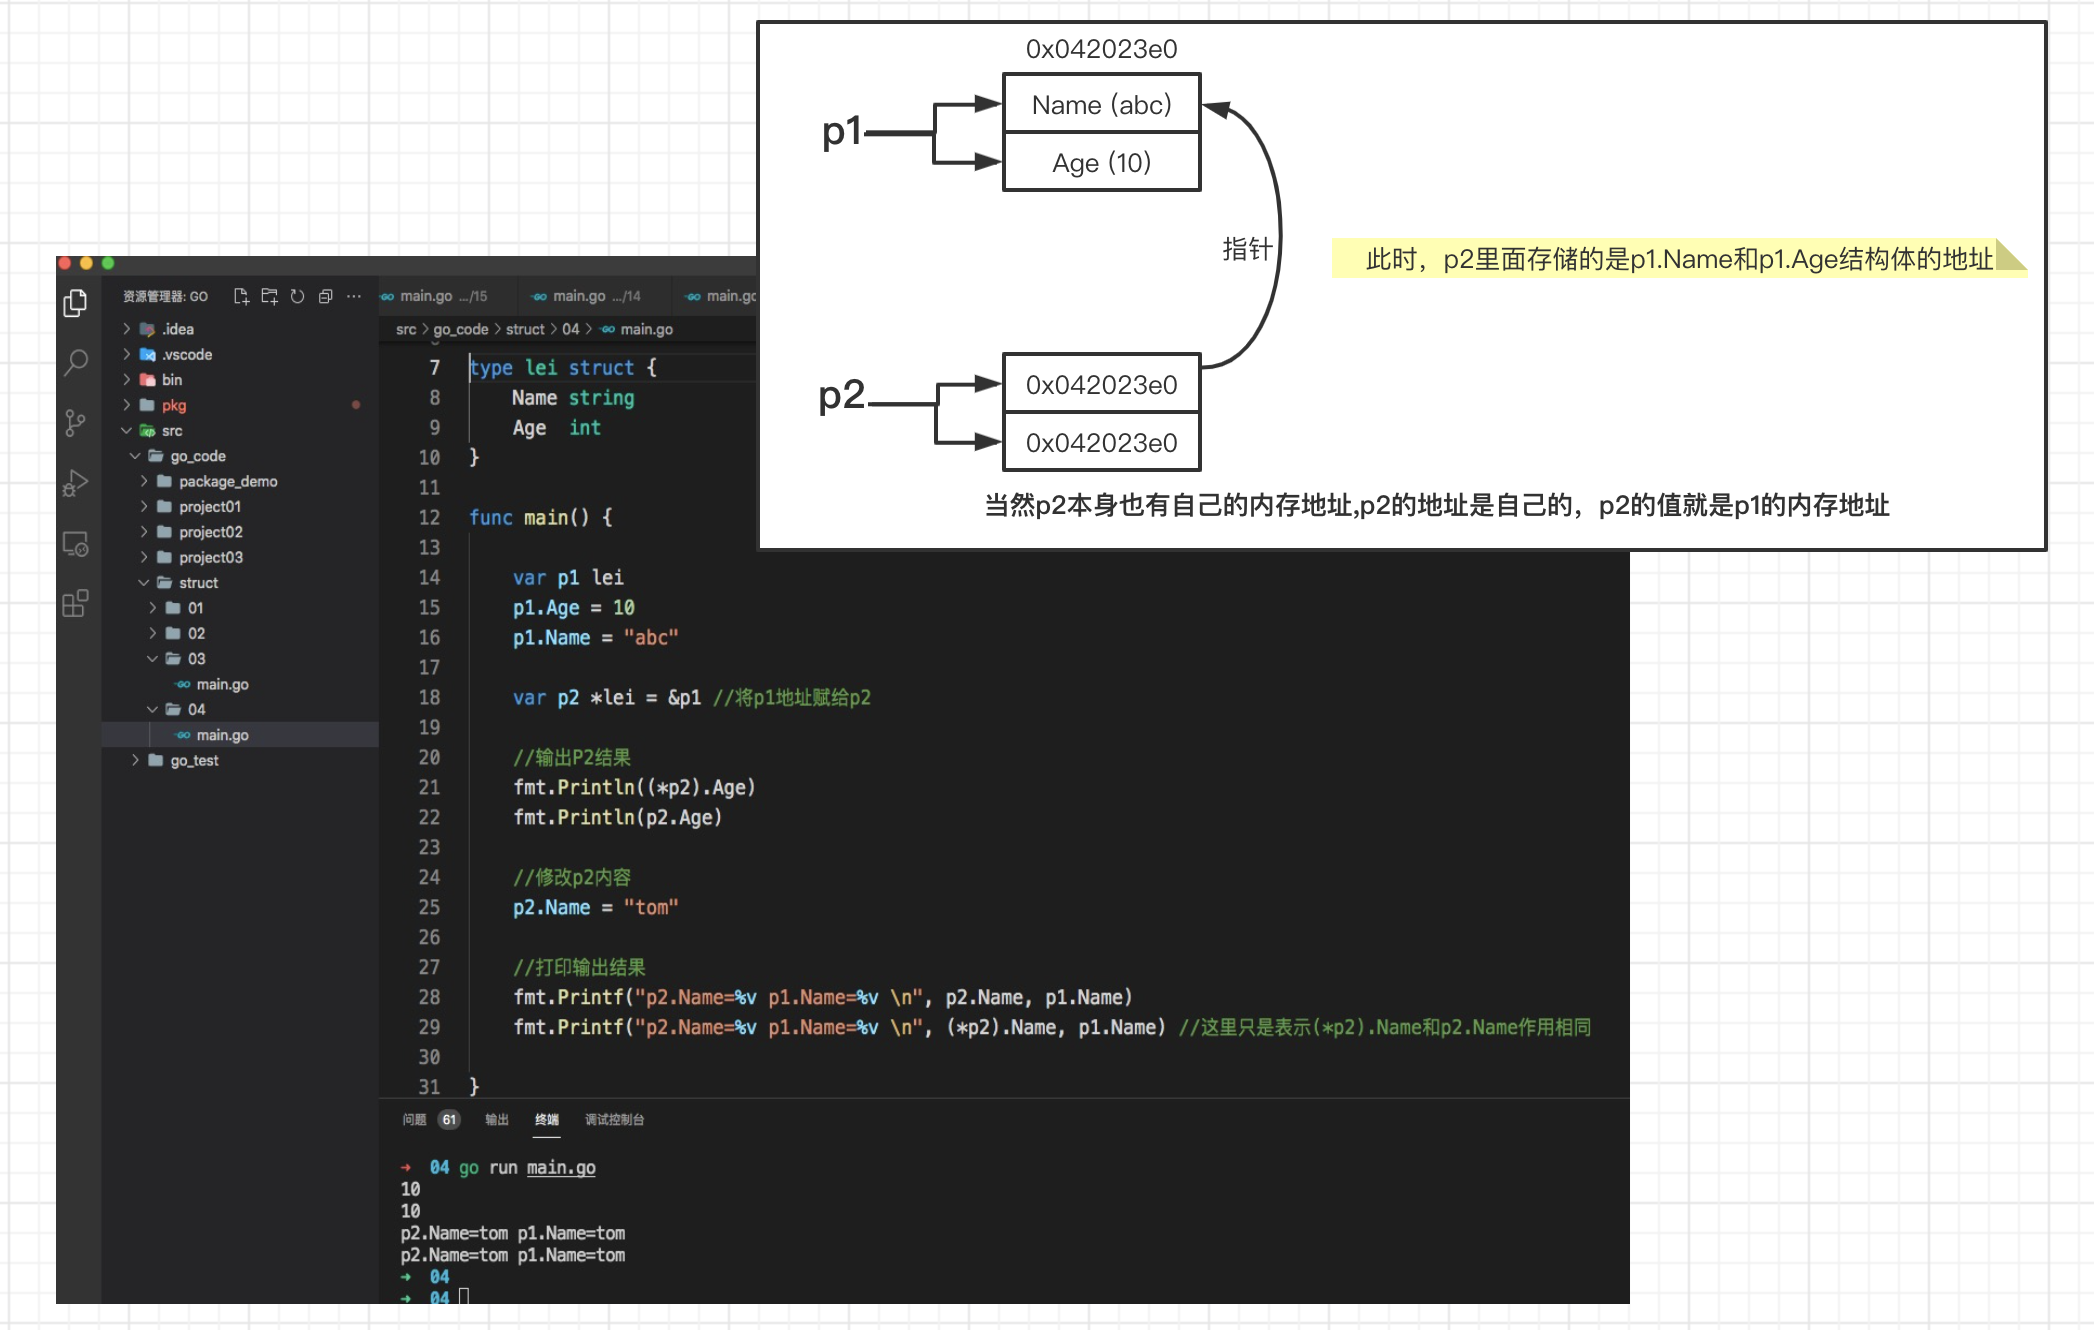This screenshot has width=2094, height=1330.
Task: Expand the project01 folder
Action: [209, 507]
